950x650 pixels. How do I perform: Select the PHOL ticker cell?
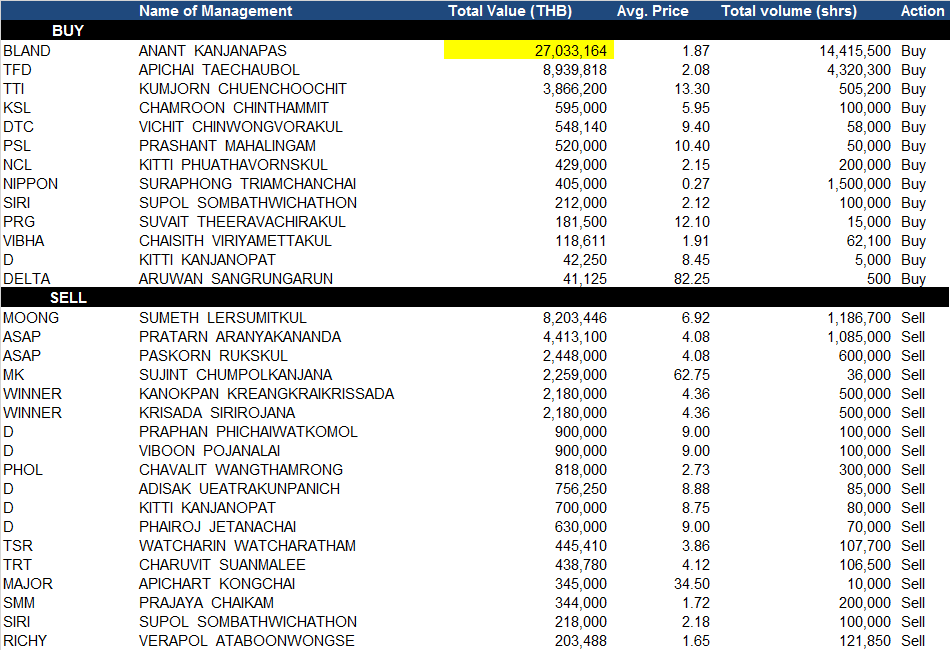pos(23,469)
